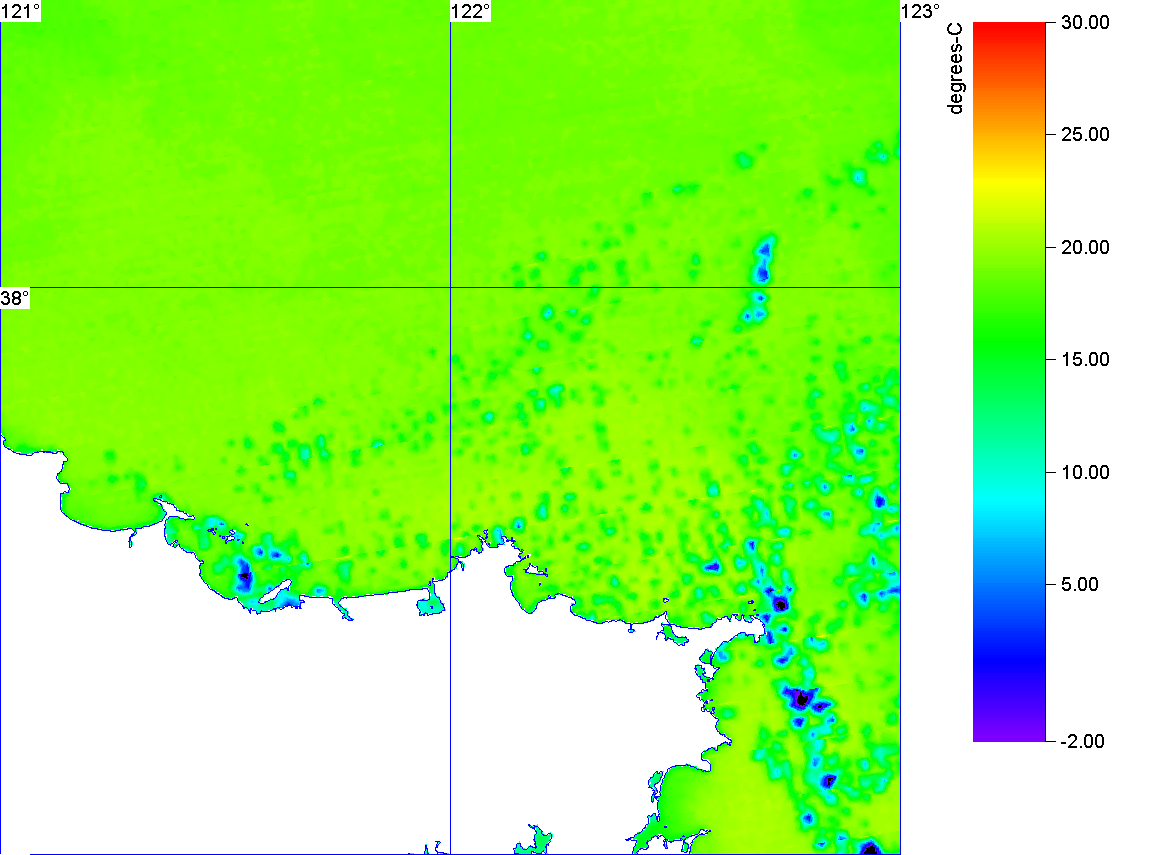
Task: Pick the purple bottom of the colorbar
Action: (x=1009, y=732)
